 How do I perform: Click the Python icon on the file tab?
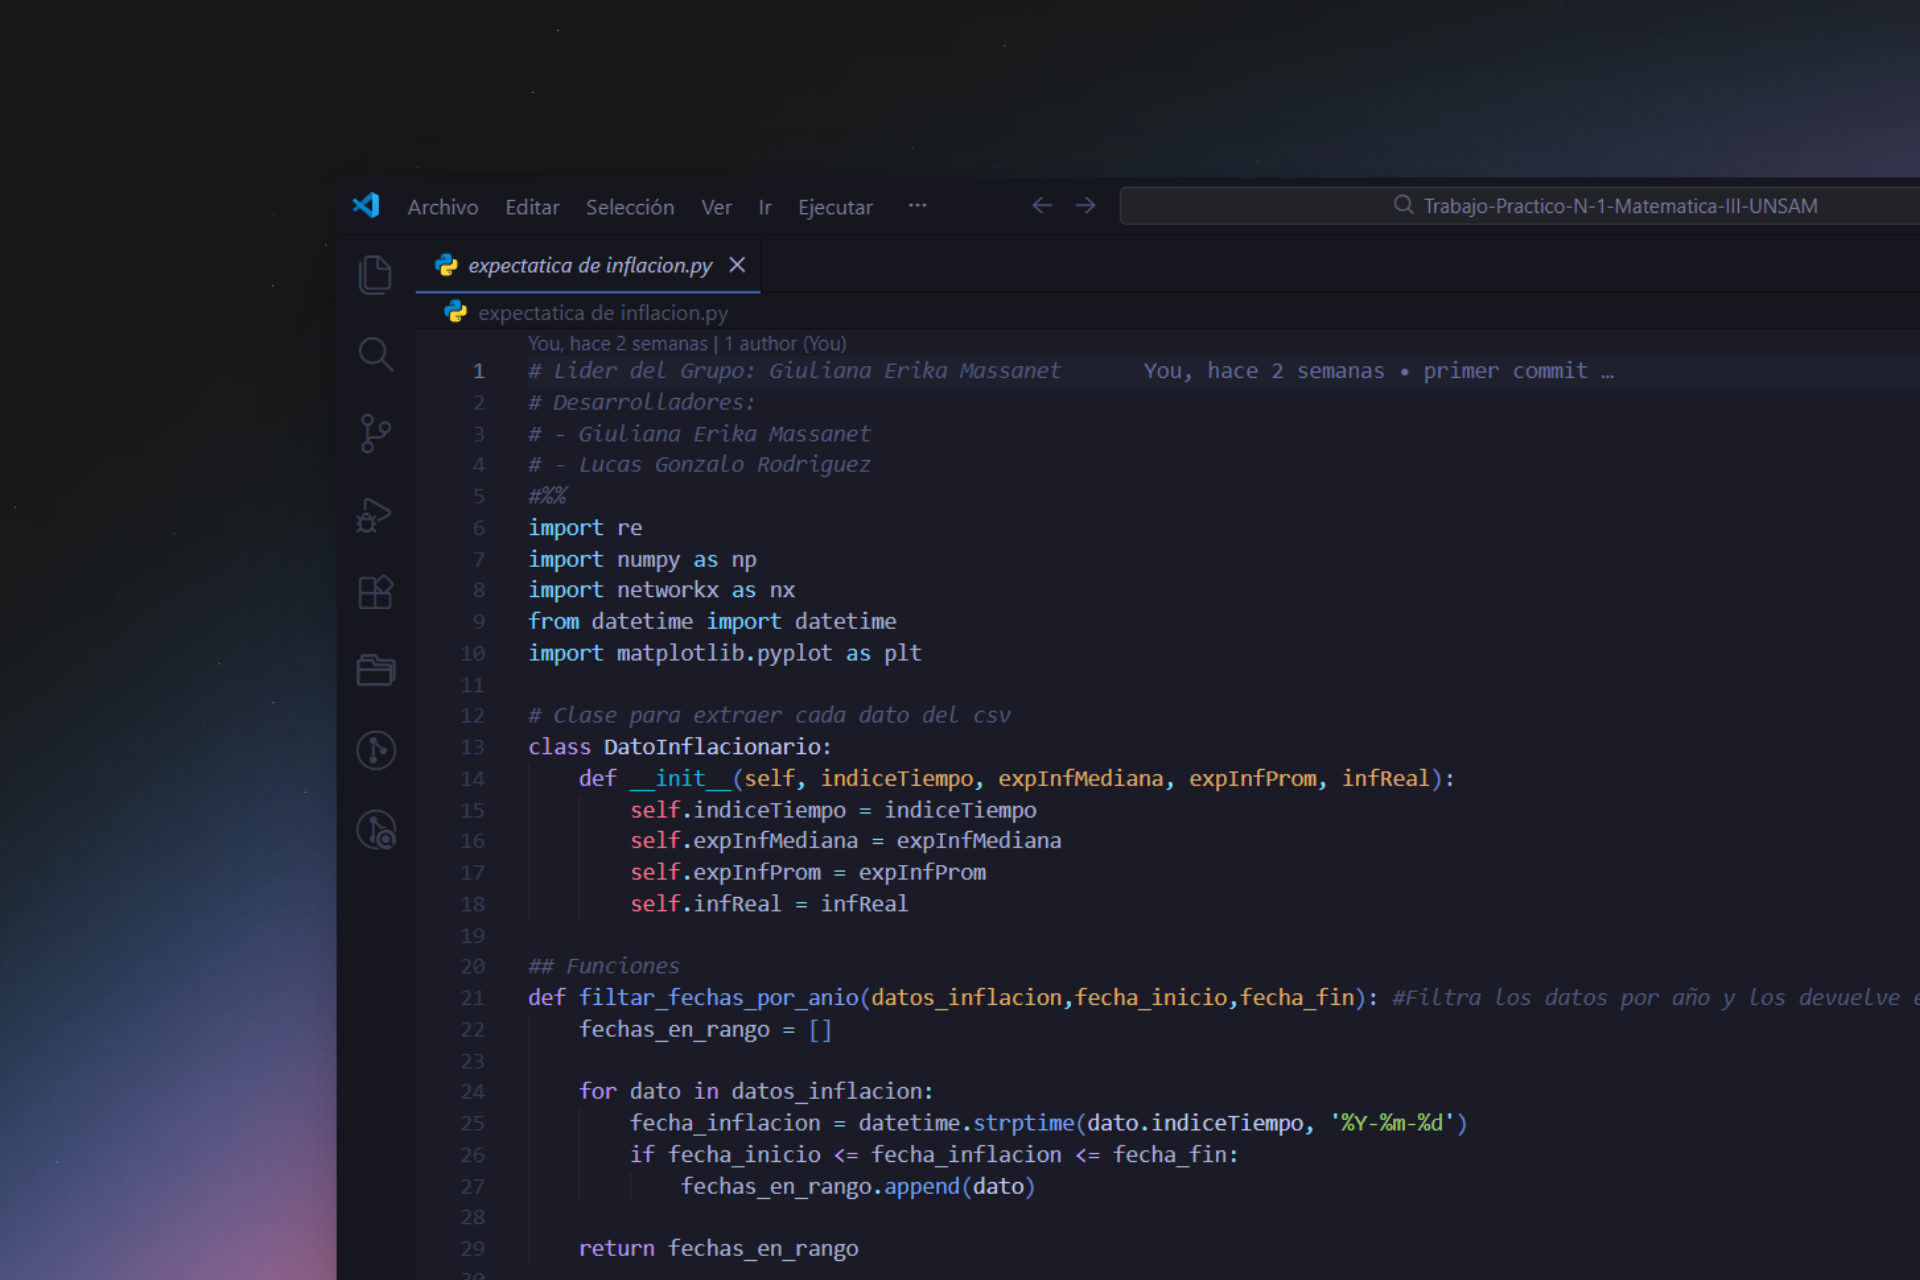tap(445, 265)
